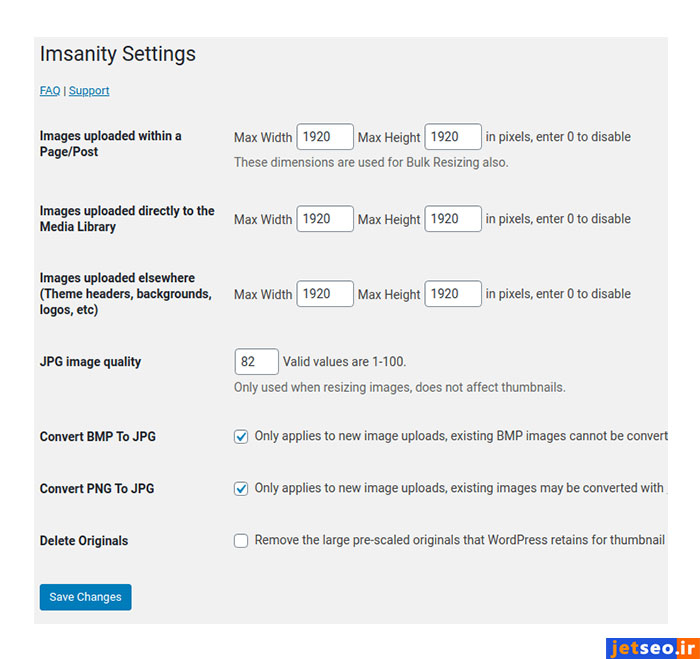Click the jetseo.ir logo watermark
The width and height of the screenshot is (700, 659).
pos(650,648)
